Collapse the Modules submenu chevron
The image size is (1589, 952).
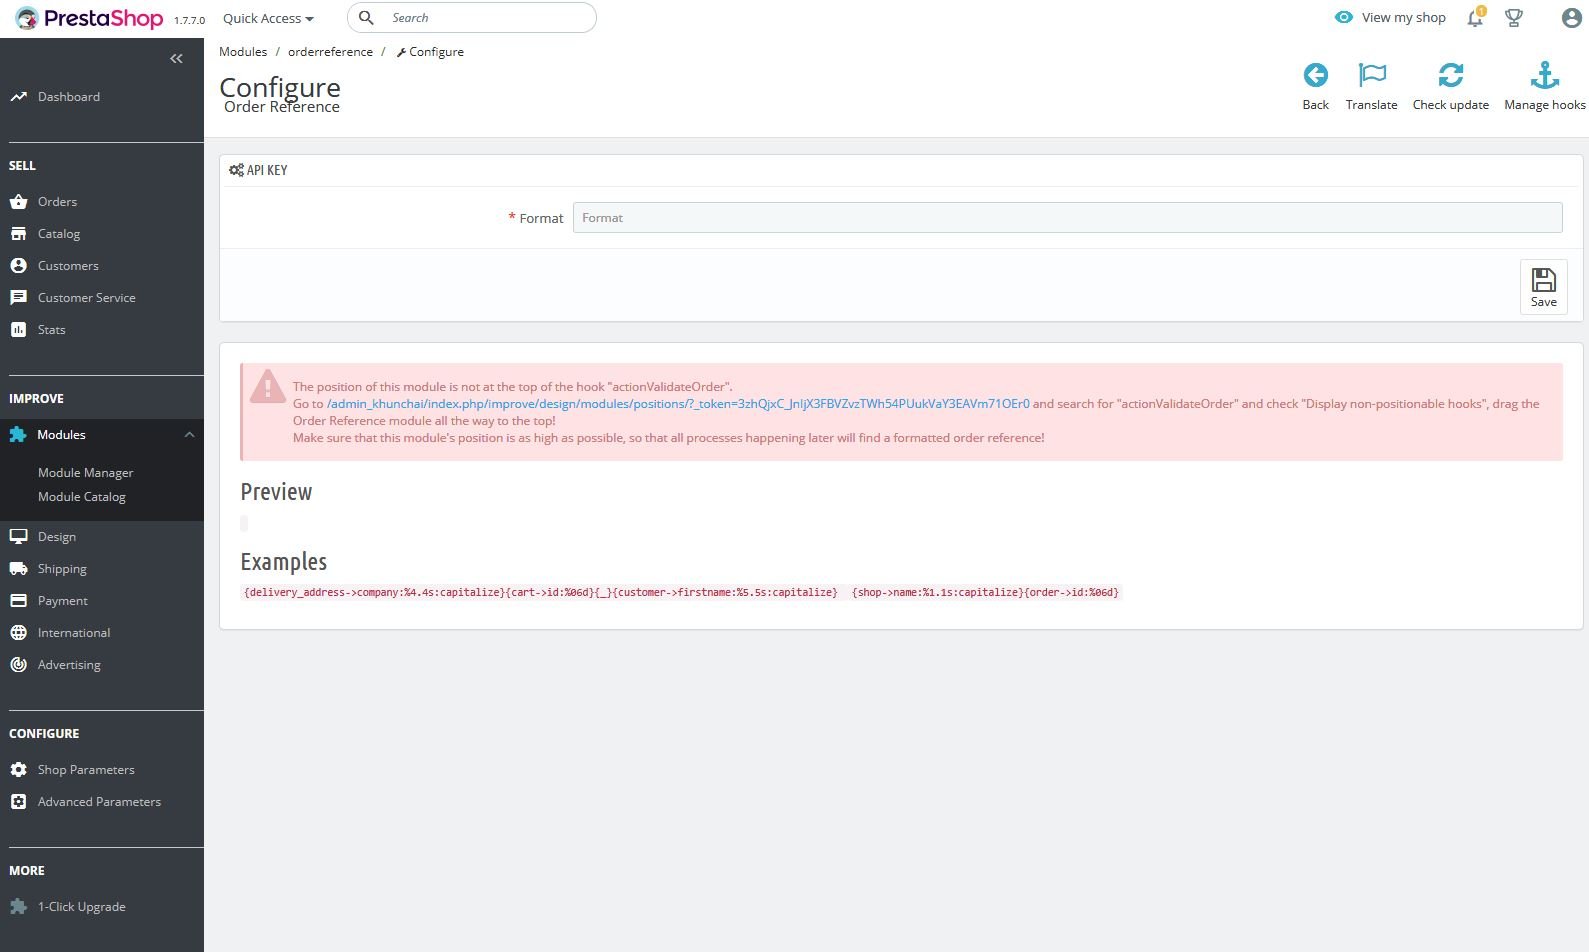[x=189, y=435]
